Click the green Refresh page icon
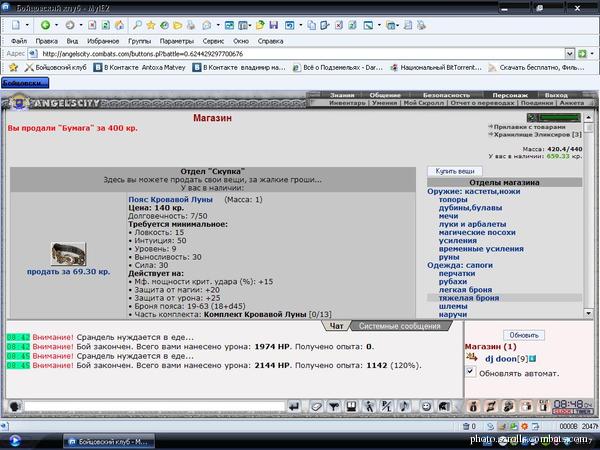This screenshot has height=450, width=600. pyautogui.click(x=106, y=25)
